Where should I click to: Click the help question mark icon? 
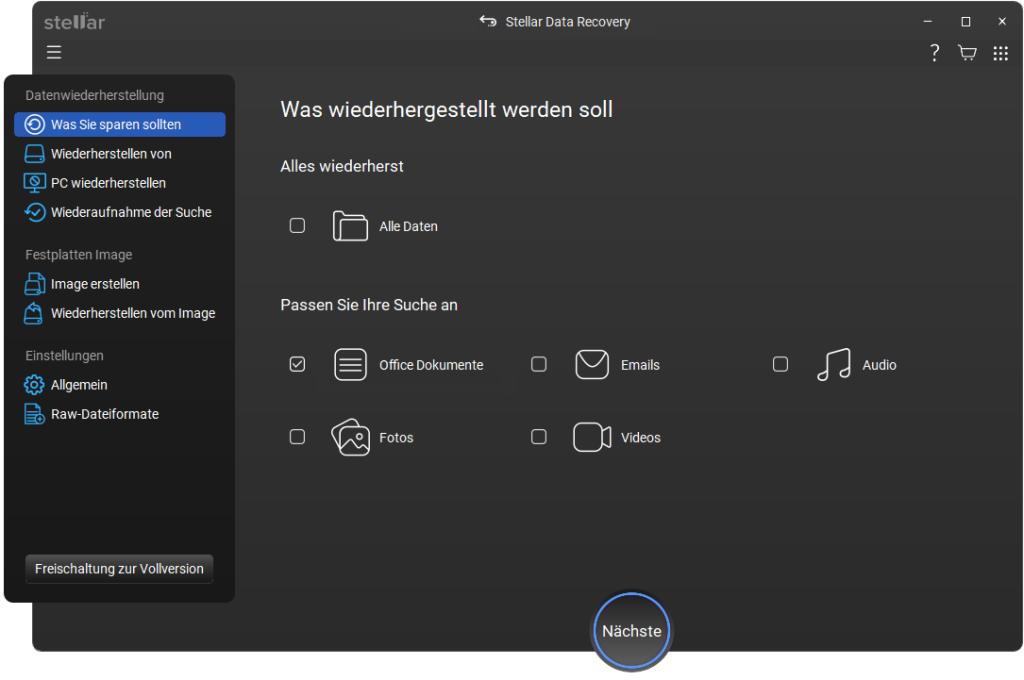pyautogui.click(x=934, y=53)
